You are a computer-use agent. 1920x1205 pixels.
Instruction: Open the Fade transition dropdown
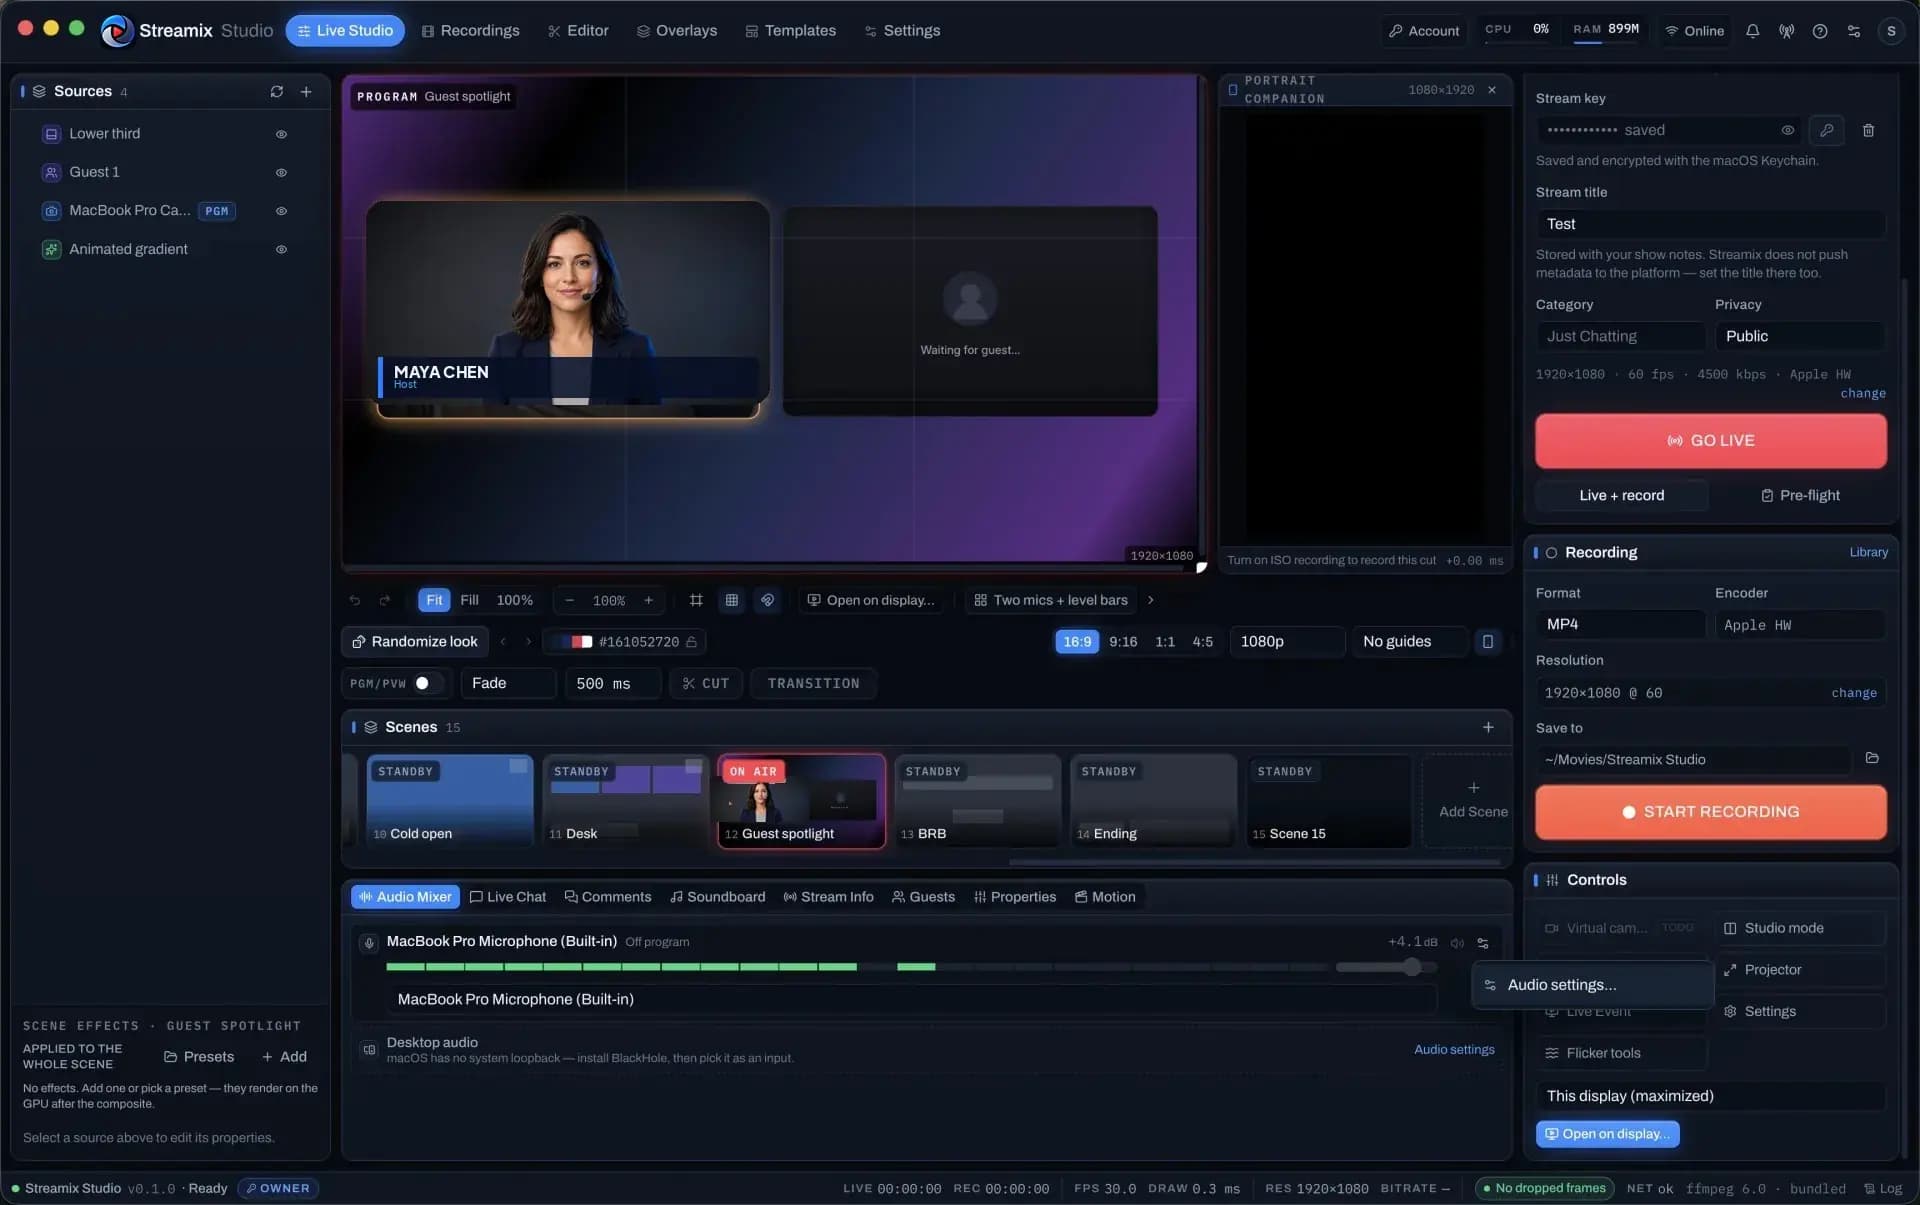[x=508, y=683]
